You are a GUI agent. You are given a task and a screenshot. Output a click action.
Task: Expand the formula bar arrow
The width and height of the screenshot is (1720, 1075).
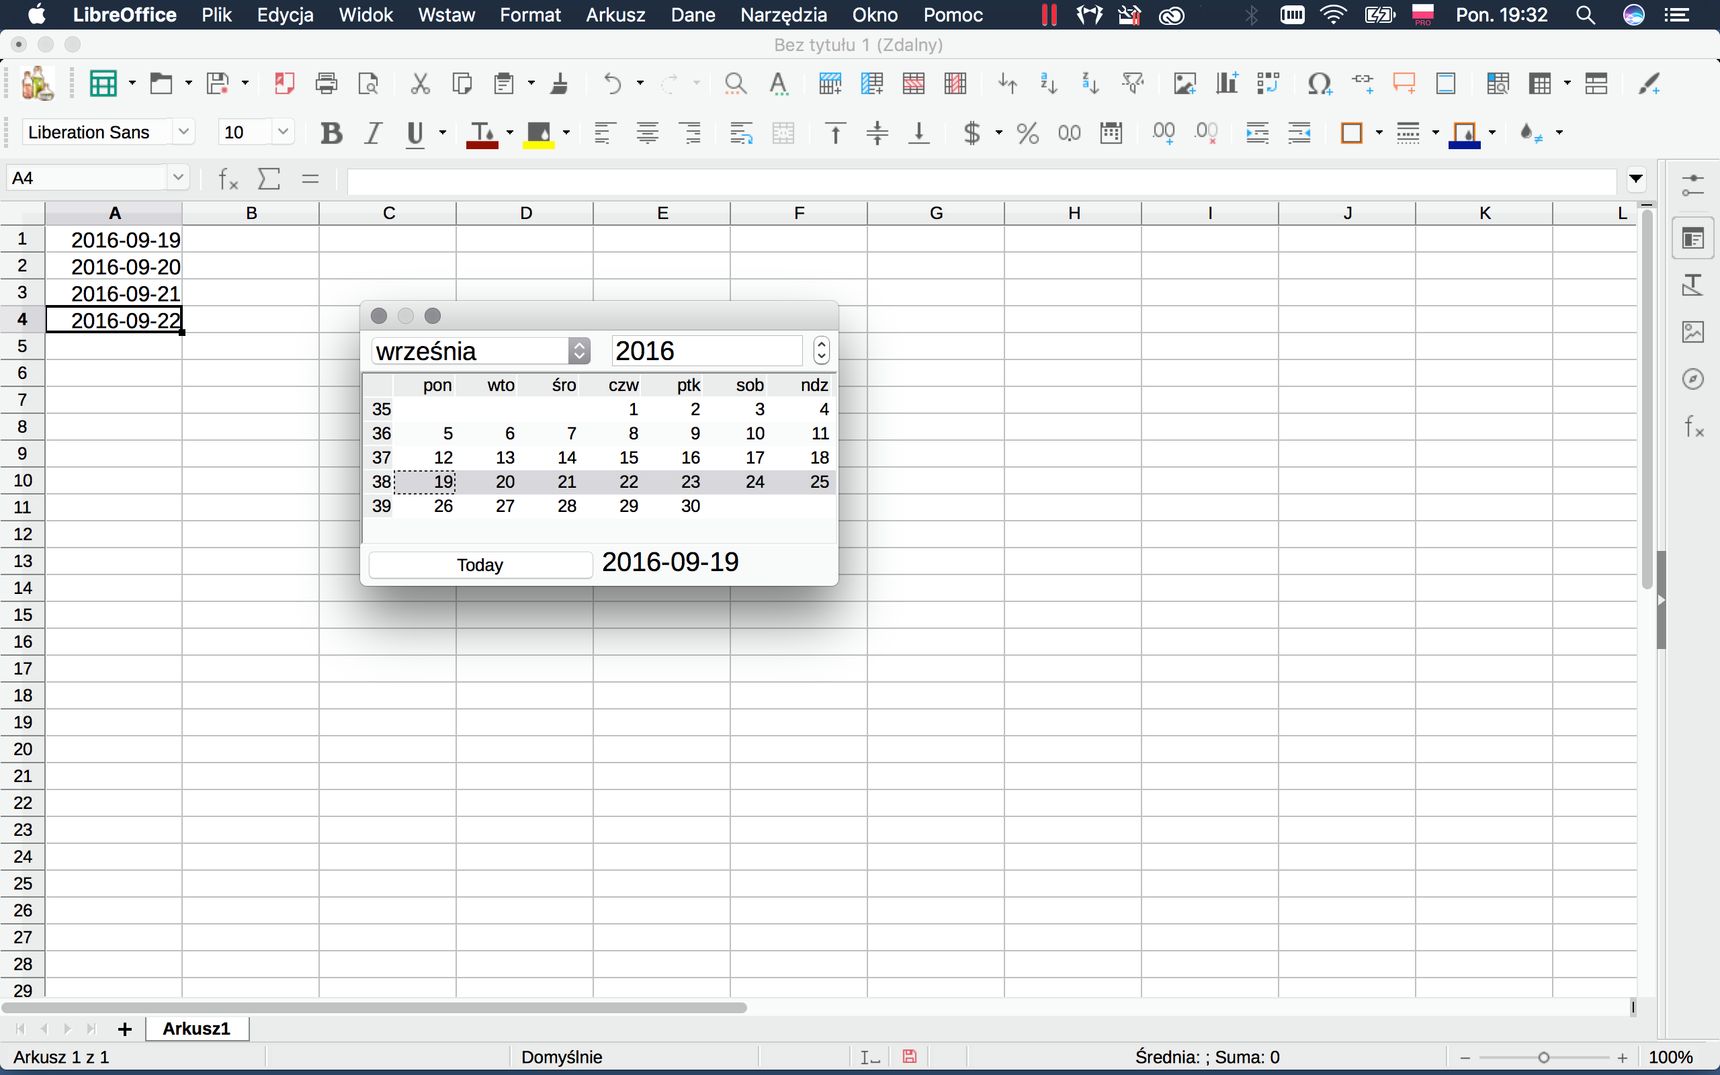[1636, 180]
